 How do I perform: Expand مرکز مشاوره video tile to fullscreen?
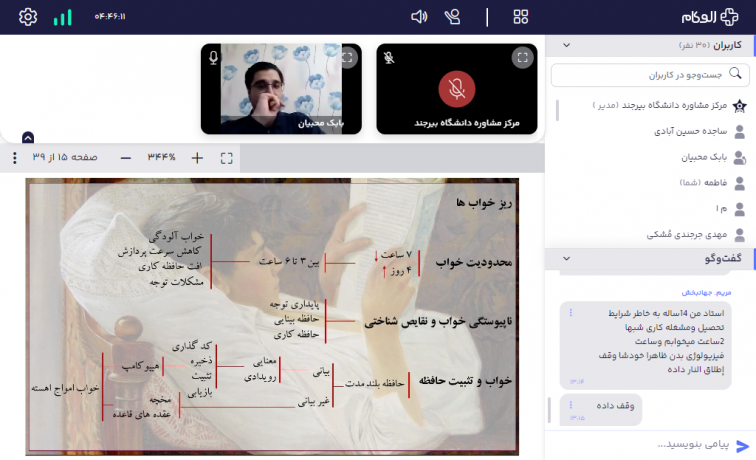point(523,58)
